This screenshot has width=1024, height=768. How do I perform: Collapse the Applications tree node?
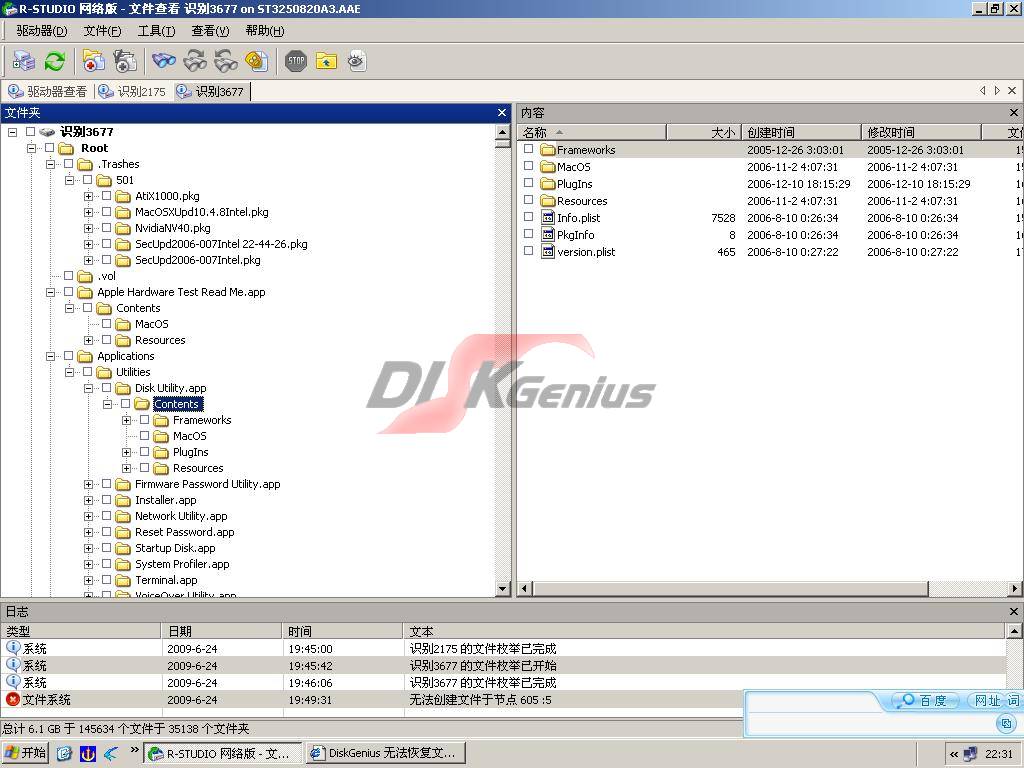(x=50, y=356)
